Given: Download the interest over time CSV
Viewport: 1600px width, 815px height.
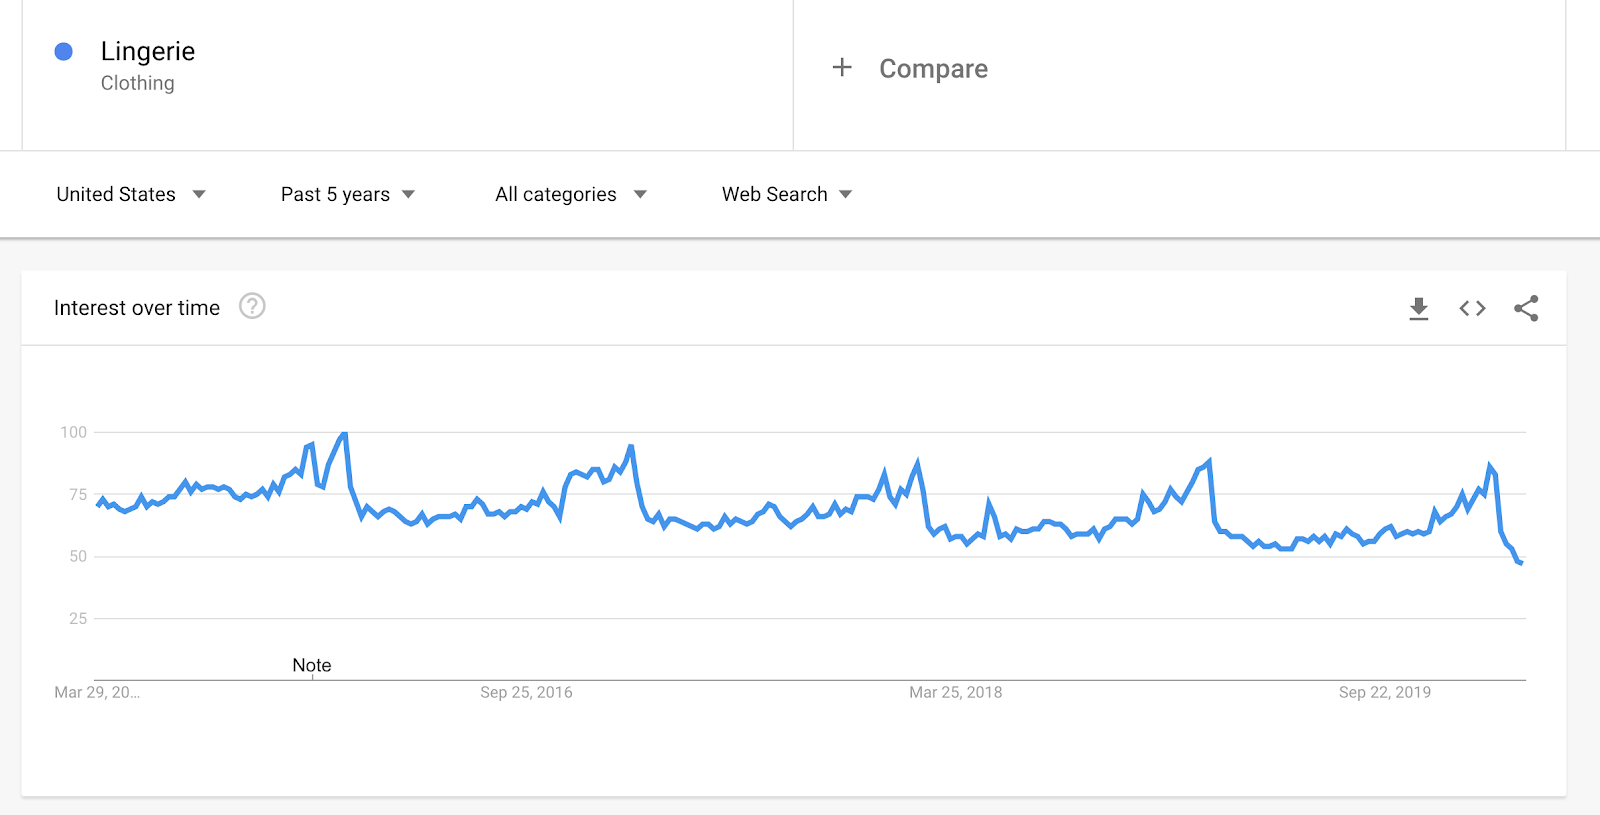Looking at the screenshot, I should [x=1418, y=308].
